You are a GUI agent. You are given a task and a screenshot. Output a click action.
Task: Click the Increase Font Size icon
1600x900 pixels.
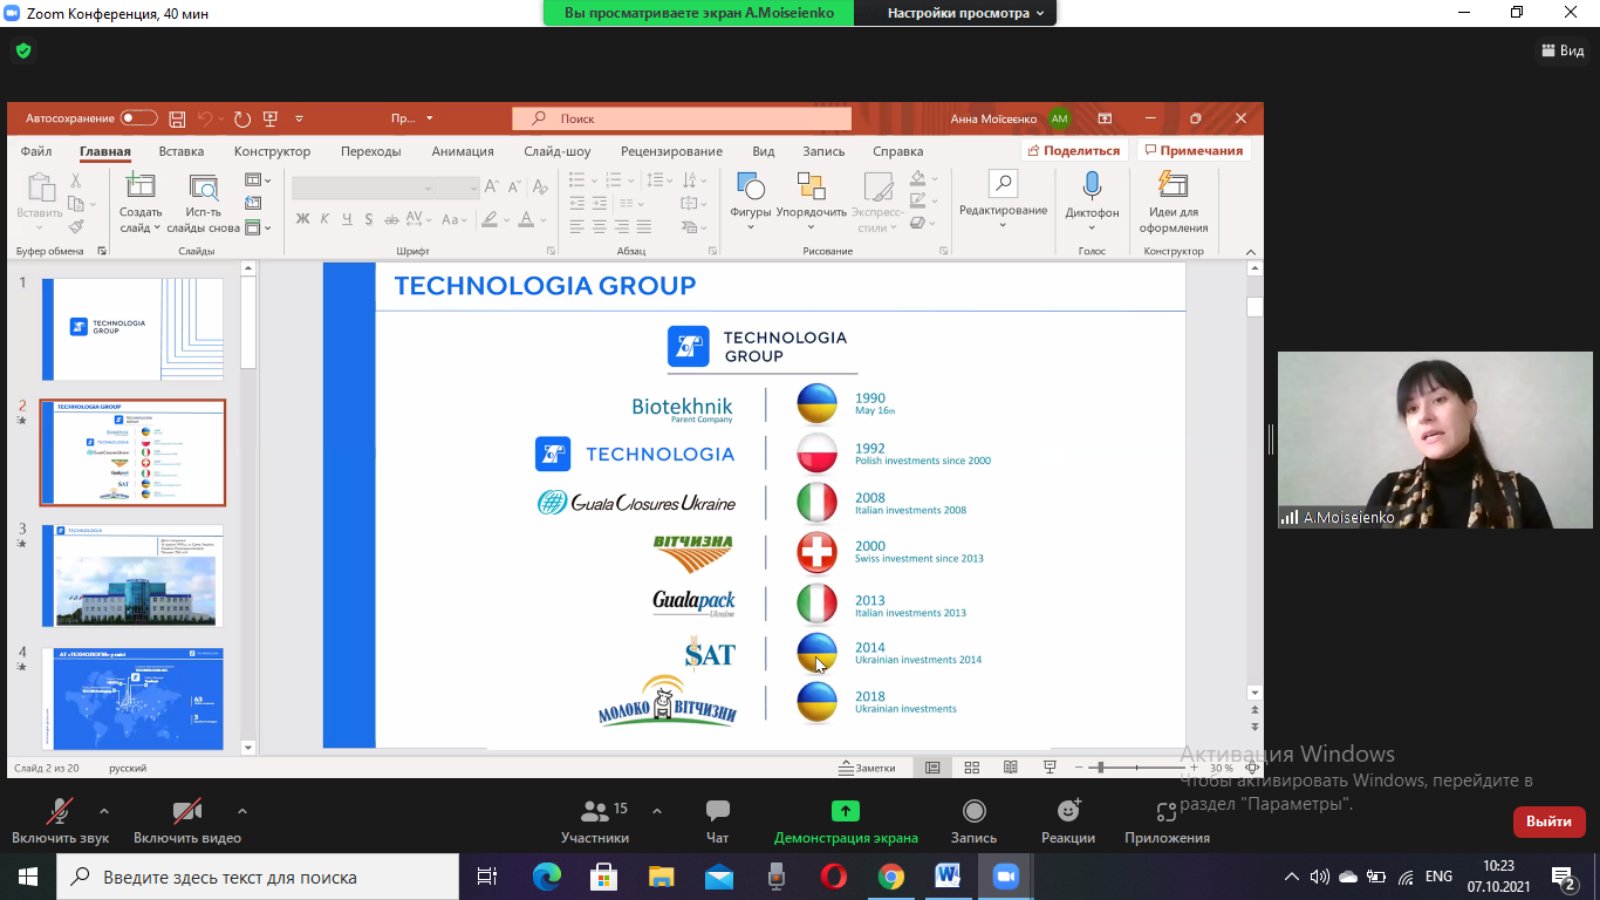tap(491, 187)
